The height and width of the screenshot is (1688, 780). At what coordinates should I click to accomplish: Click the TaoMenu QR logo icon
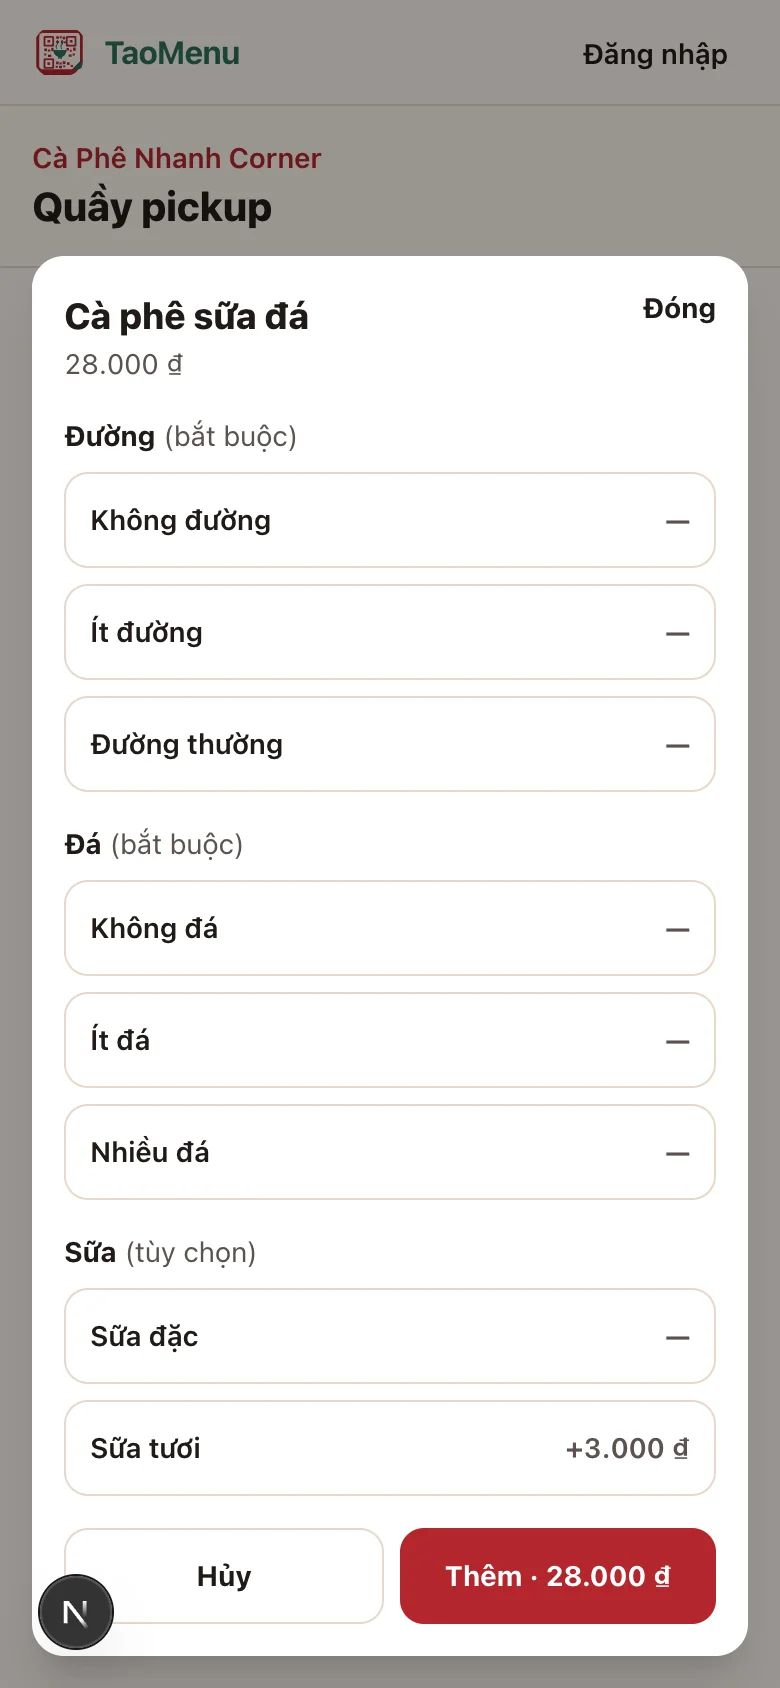point(60,52)
